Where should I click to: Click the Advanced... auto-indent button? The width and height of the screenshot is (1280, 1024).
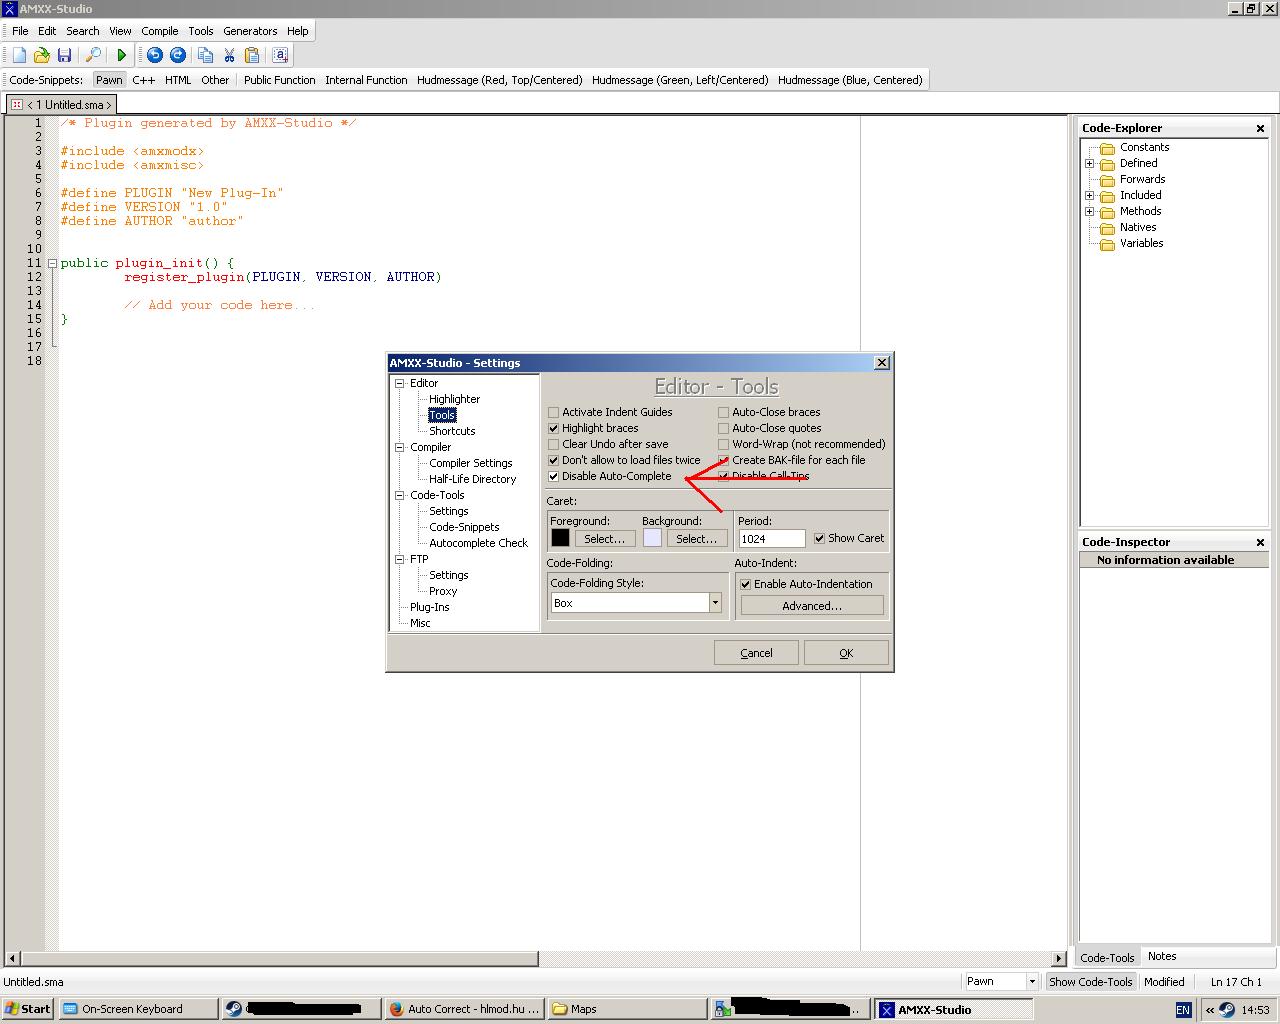click(812, 606)
